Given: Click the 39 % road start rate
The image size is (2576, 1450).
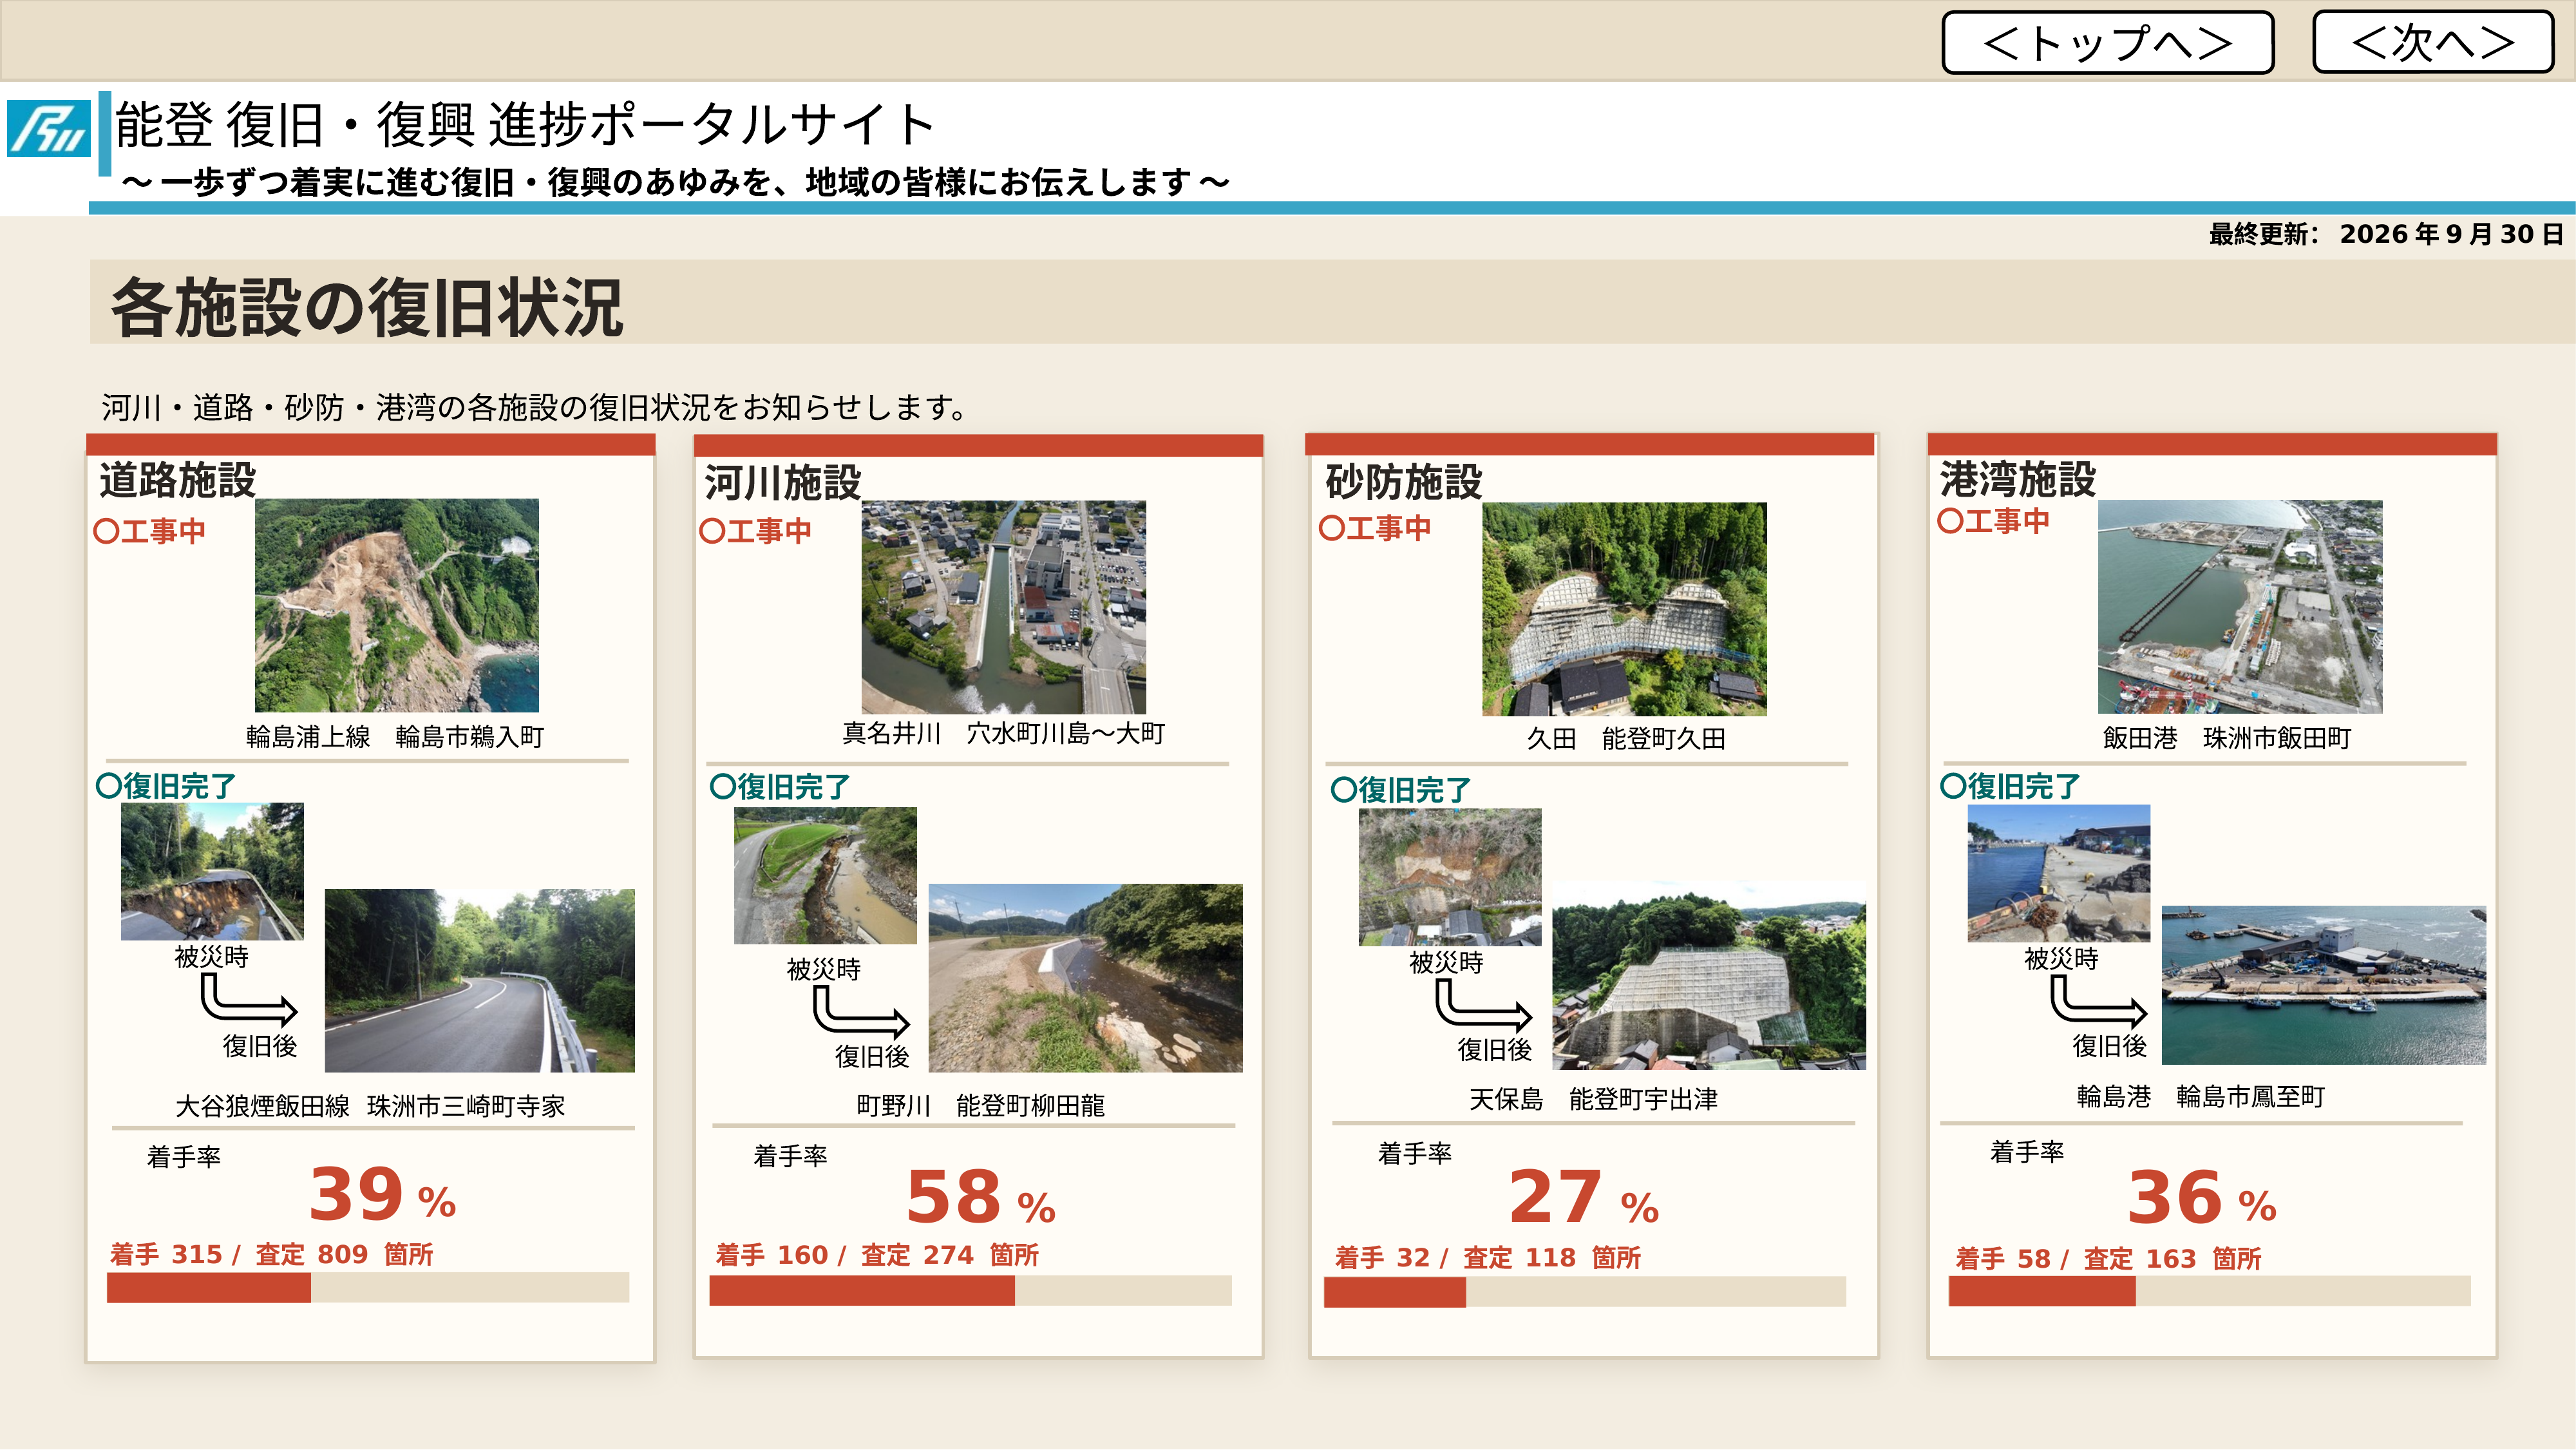Looking at the screenshot, I should click(382, 1194).
